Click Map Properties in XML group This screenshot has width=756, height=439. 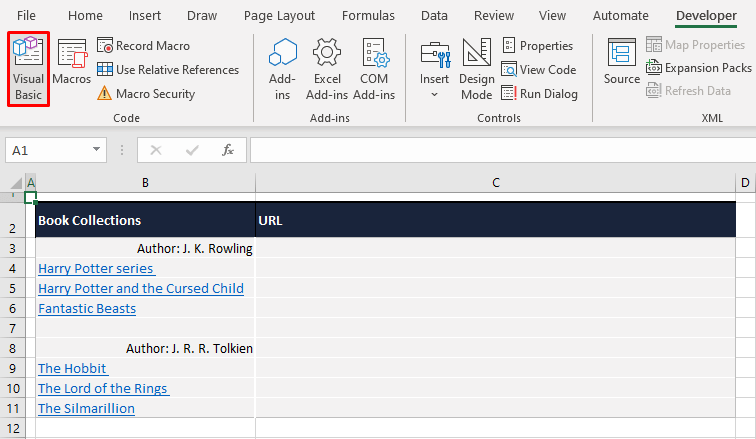point(696,45)
